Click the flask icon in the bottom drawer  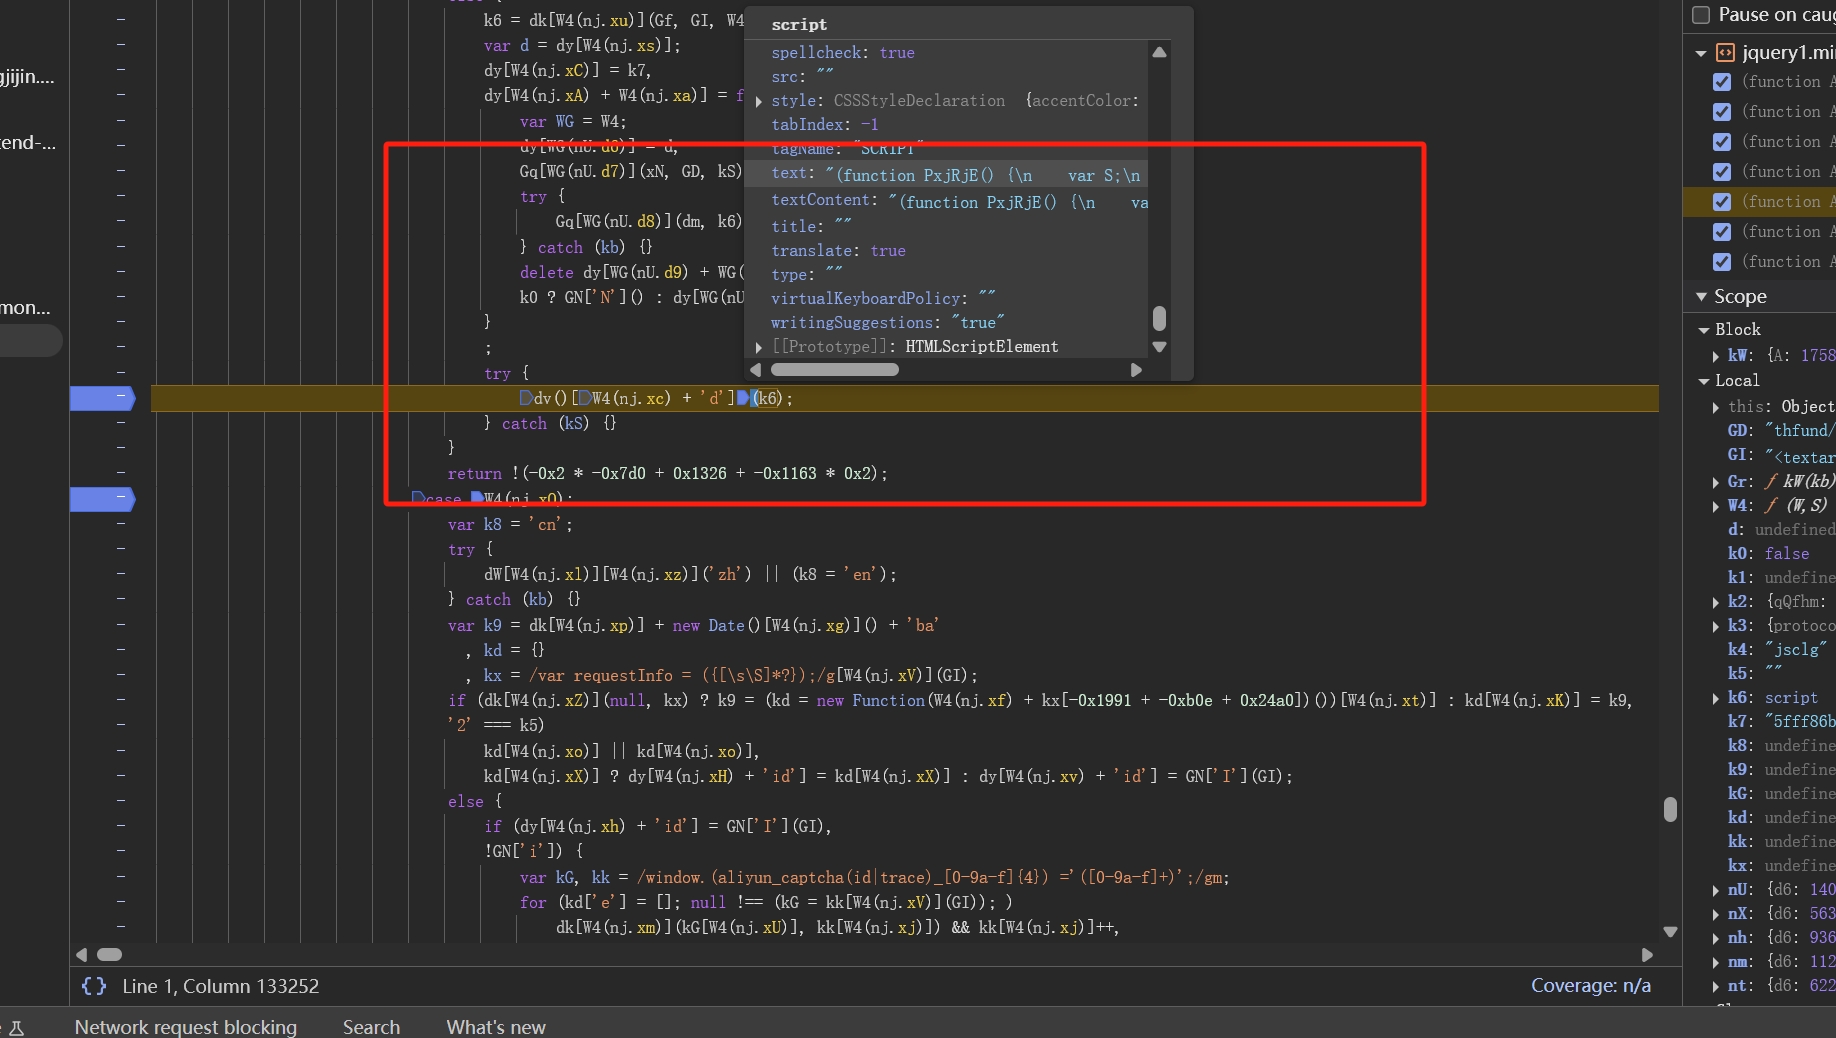tap(17, 1027)
